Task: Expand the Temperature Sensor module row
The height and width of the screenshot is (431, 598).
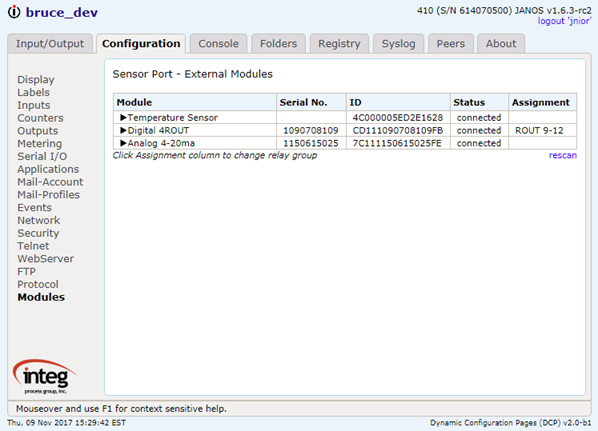Action: [123, 117]
